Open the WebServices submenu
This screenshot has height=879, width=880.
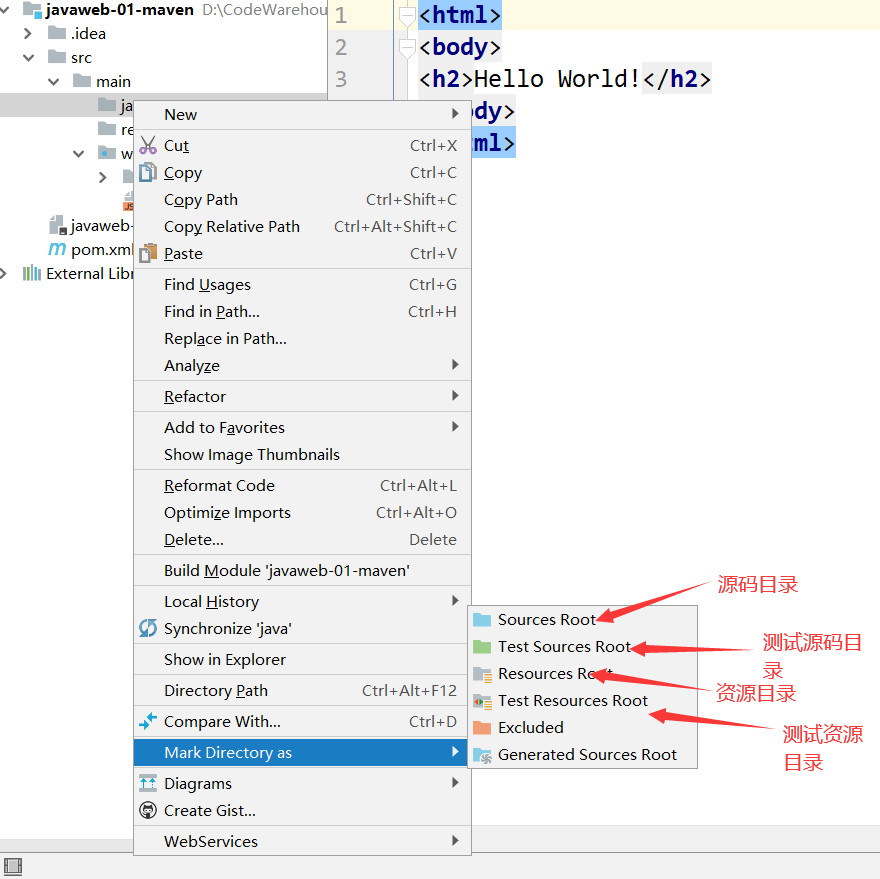coord(302,841)
